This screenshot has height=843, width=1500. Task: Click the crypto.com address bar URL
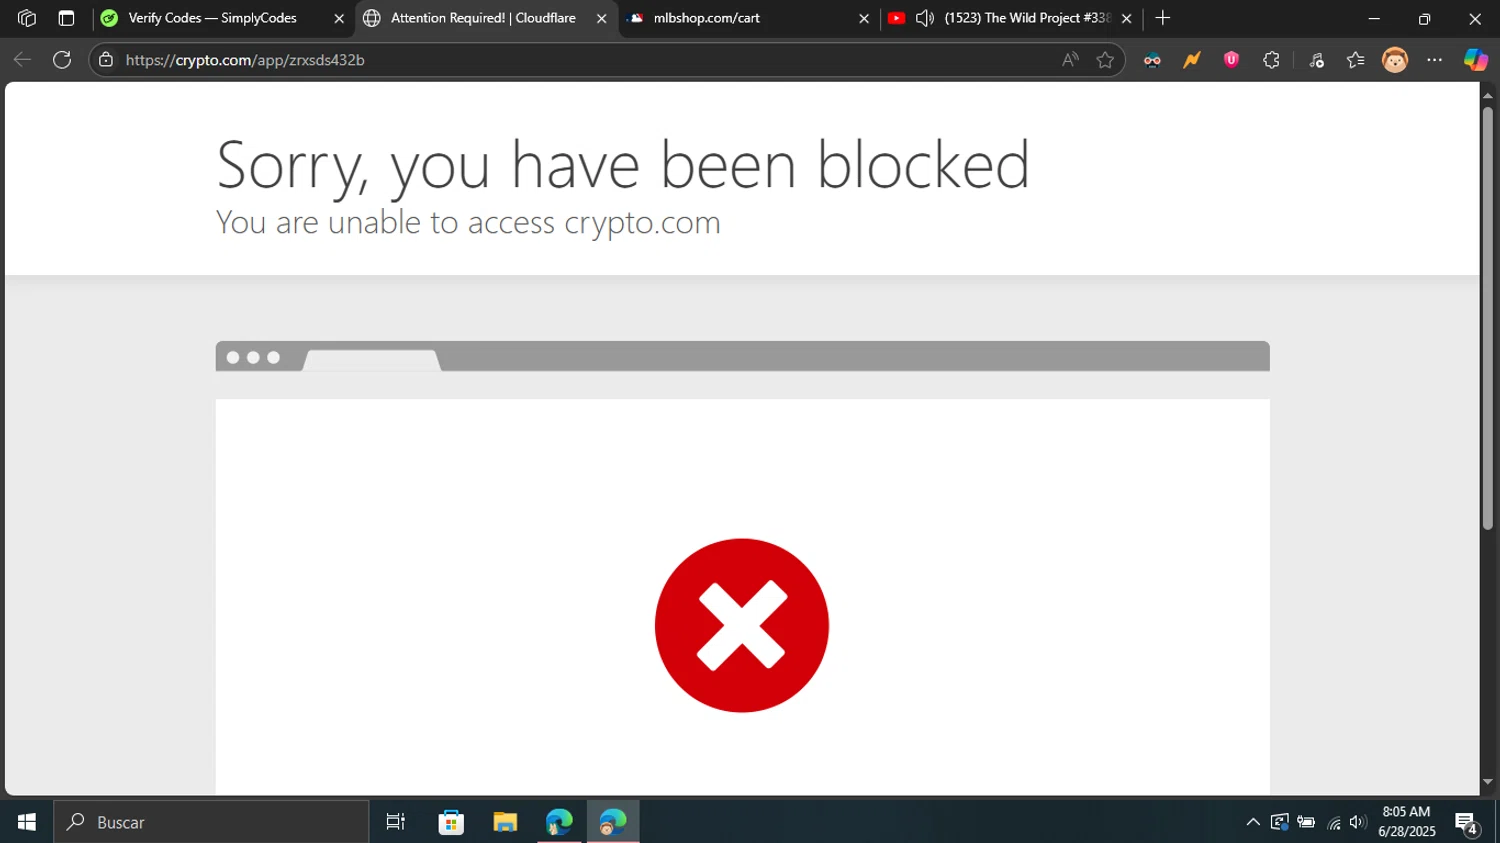coord(245,60)
